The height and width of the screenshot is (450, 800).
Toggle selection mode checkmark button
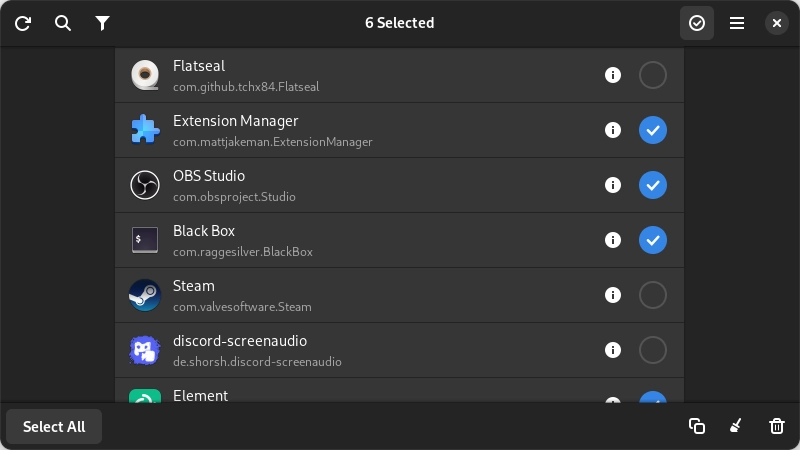point(697,23)
